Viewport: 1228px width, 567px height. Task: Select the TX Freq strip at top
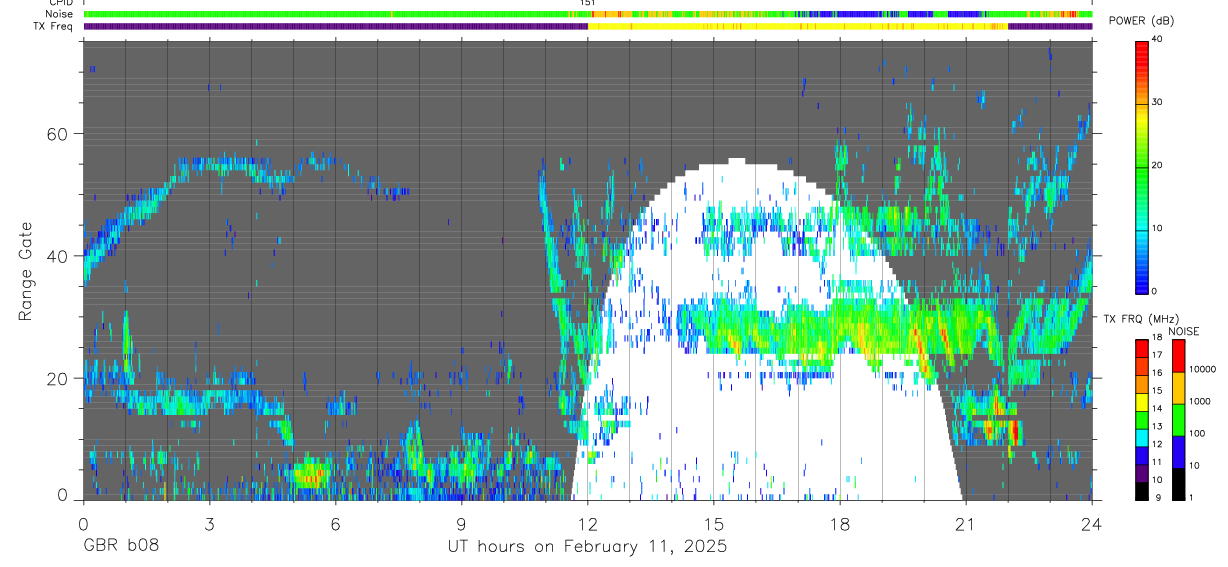click(588, 26)
